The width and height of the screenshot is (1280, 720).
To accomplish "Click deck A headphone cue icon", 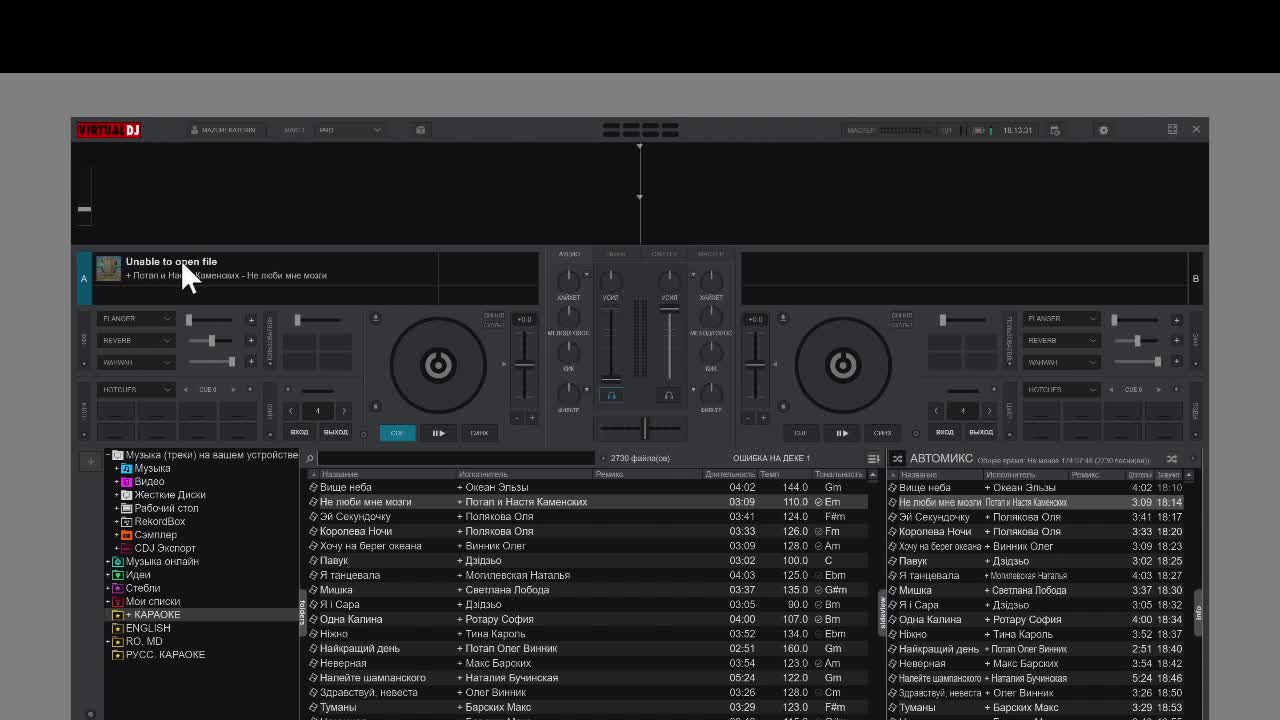I will tap(612, 395).
